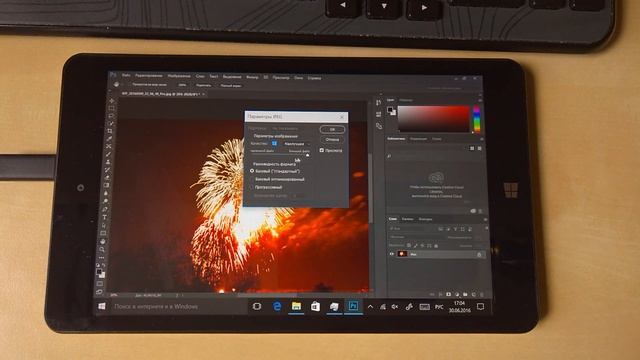Click the create new group folder icon

click(465, 294)
